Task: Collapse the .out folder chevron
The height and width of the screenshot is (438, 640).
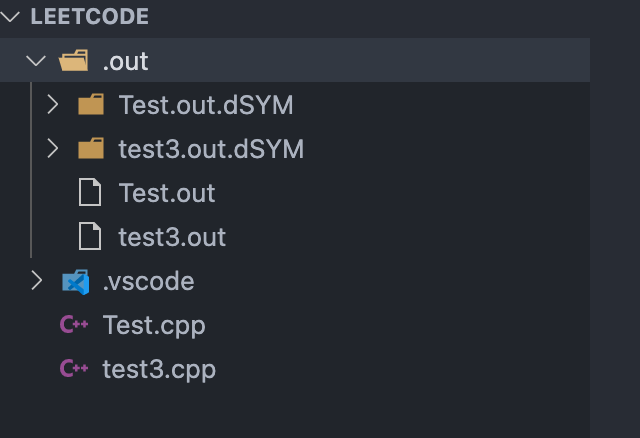Action: coord(36,61)
